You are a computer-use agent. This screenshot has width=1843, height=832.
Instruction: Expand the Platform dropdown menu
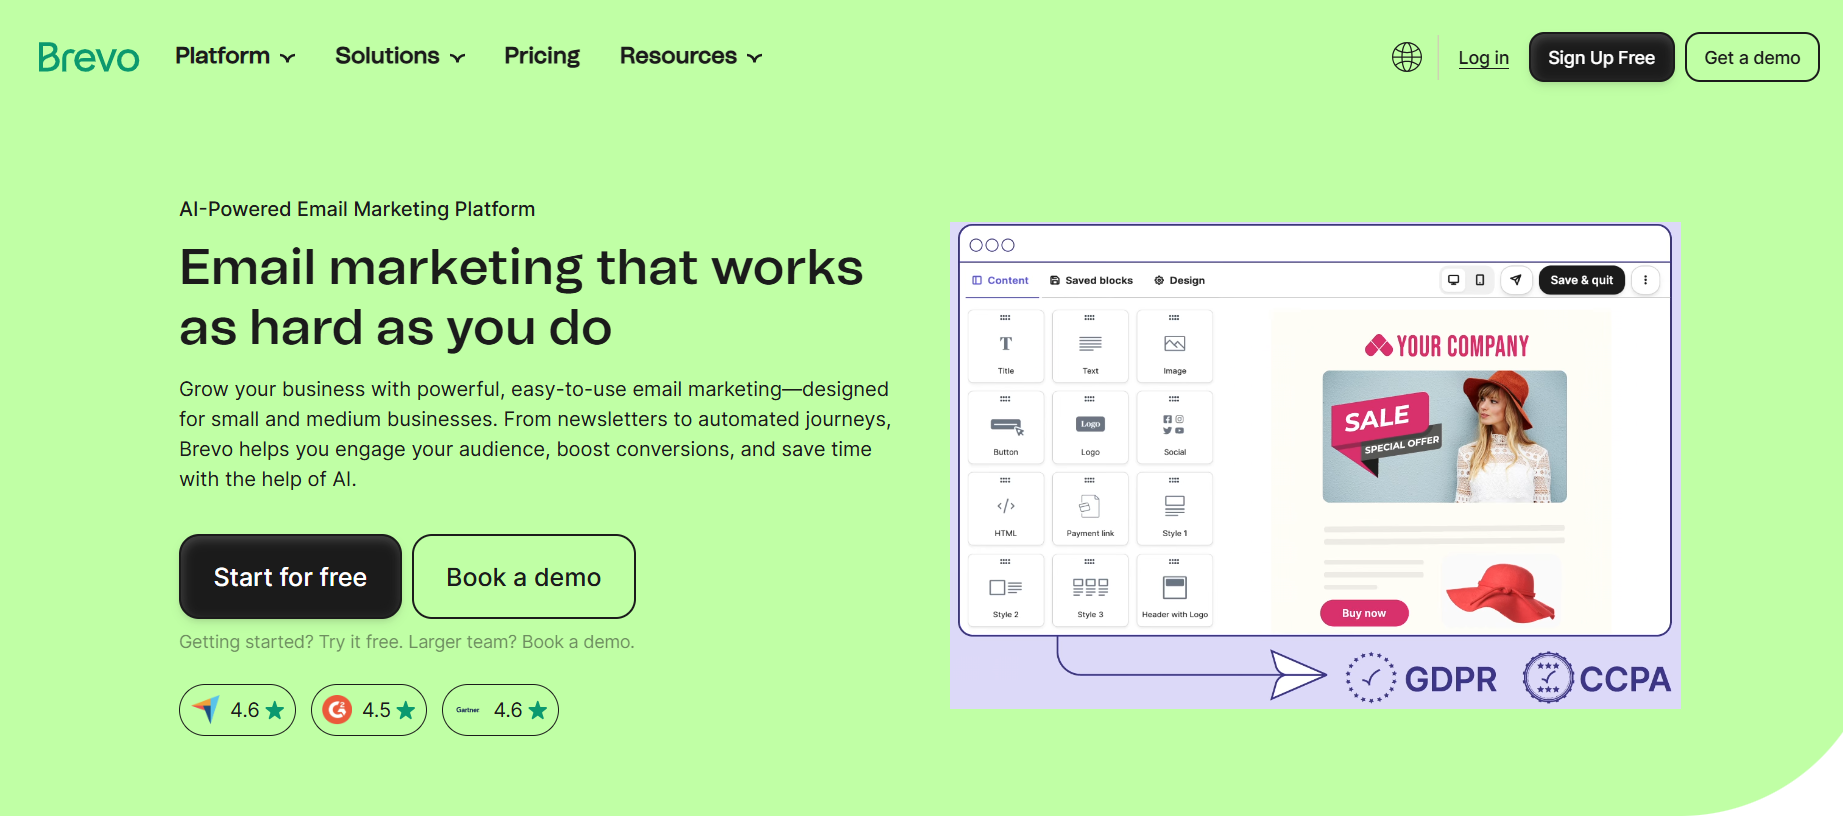(235, 56)
